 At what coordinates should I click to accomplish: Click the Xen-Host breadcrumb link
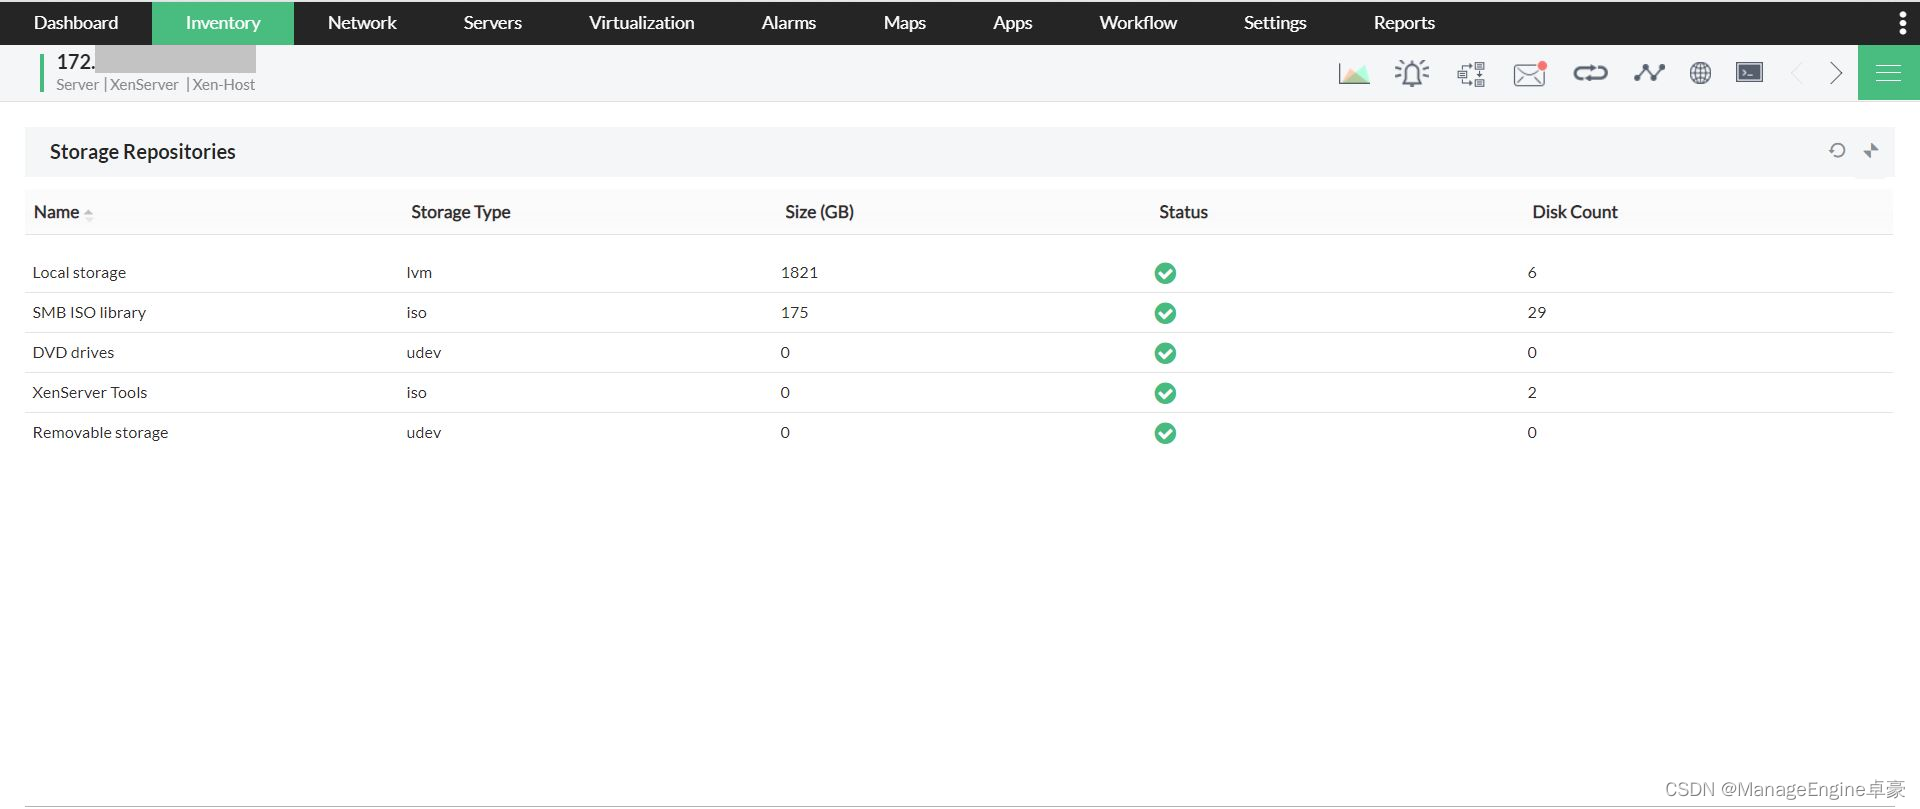(x=224, y=85)
